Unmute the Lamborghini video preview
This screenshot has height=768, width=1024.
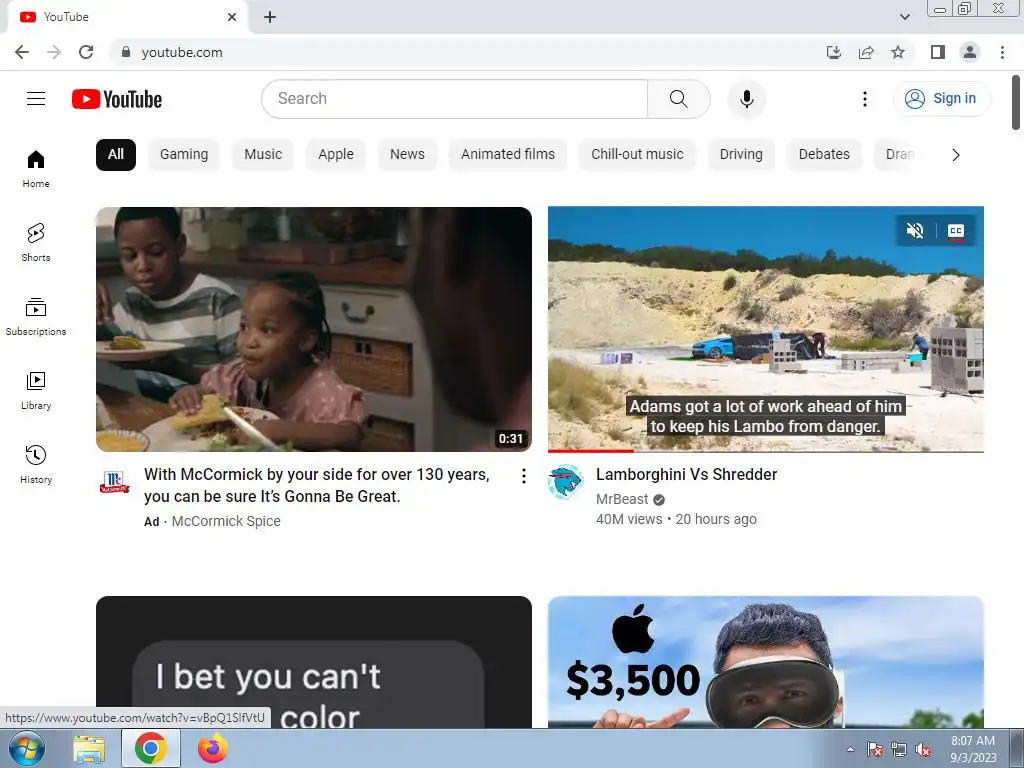915,231
